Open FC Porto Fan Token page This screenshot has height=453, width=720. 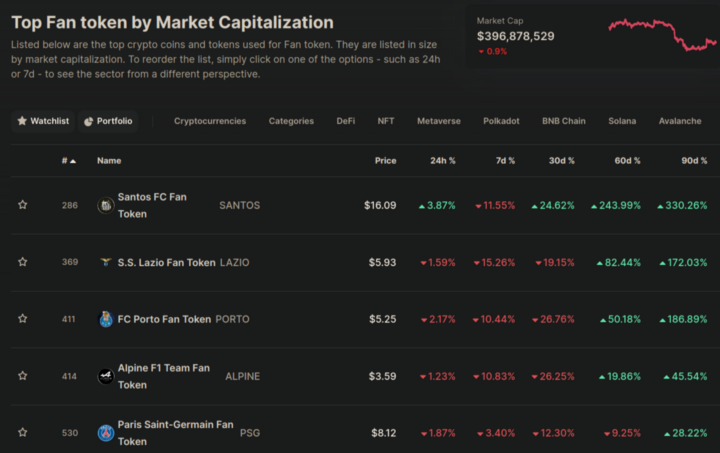(x=164, y=319)
